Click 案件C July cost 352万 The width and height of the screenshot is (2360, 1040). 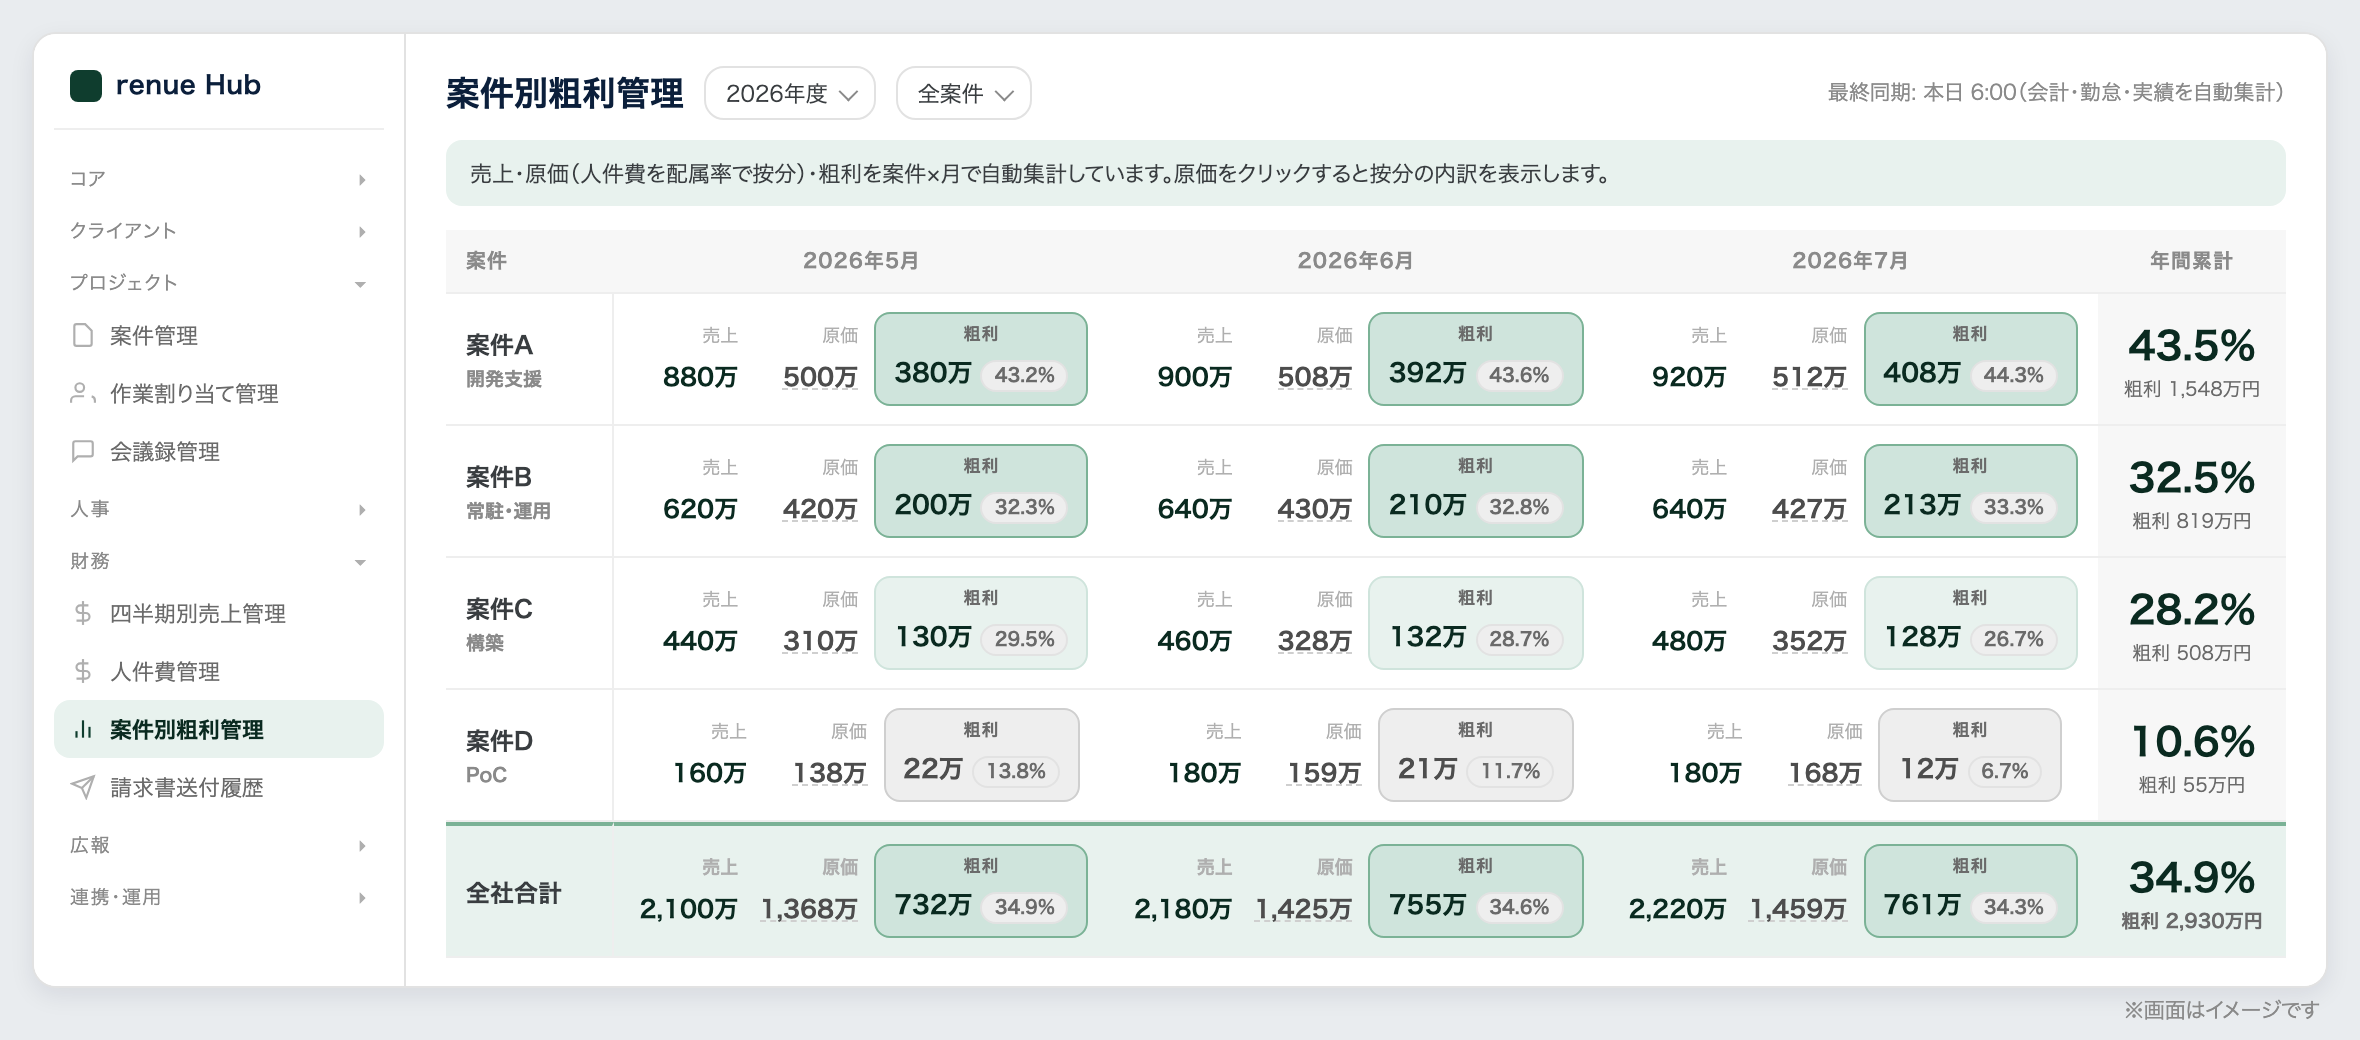click(x=1809, y=641)
